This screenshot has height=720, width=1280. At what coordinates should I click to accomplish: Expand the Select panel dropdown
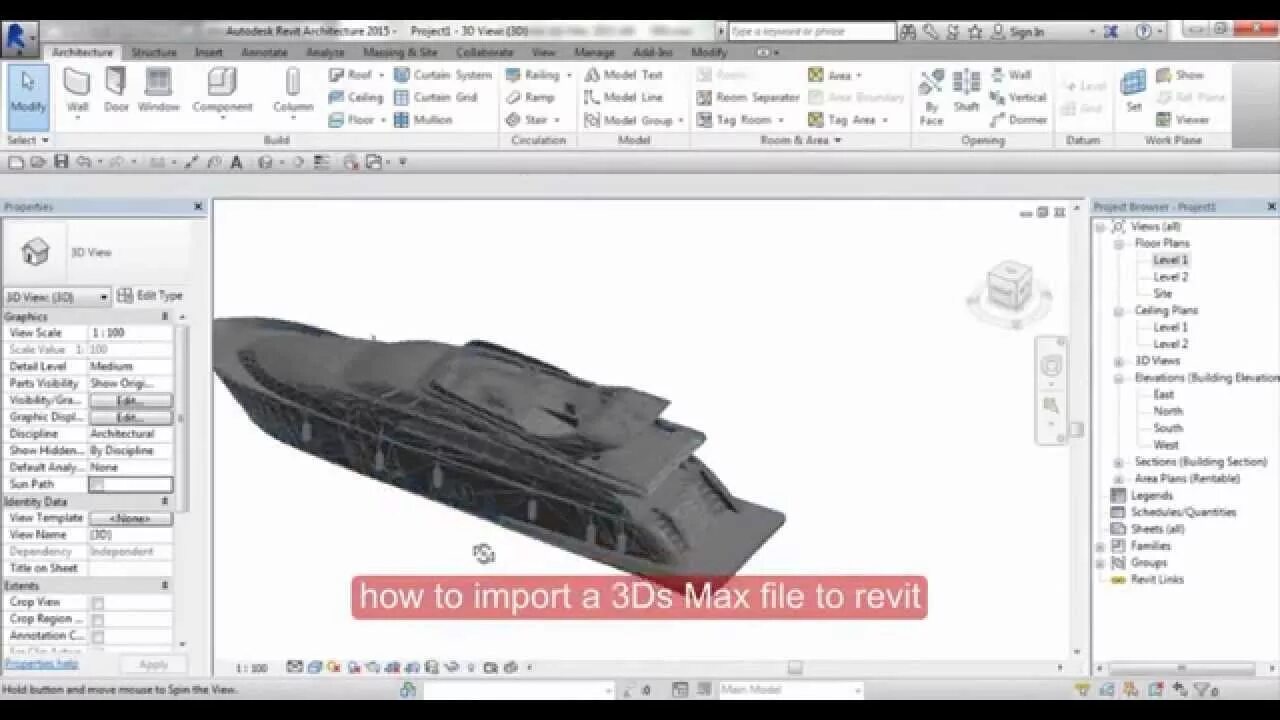(27, 140)
